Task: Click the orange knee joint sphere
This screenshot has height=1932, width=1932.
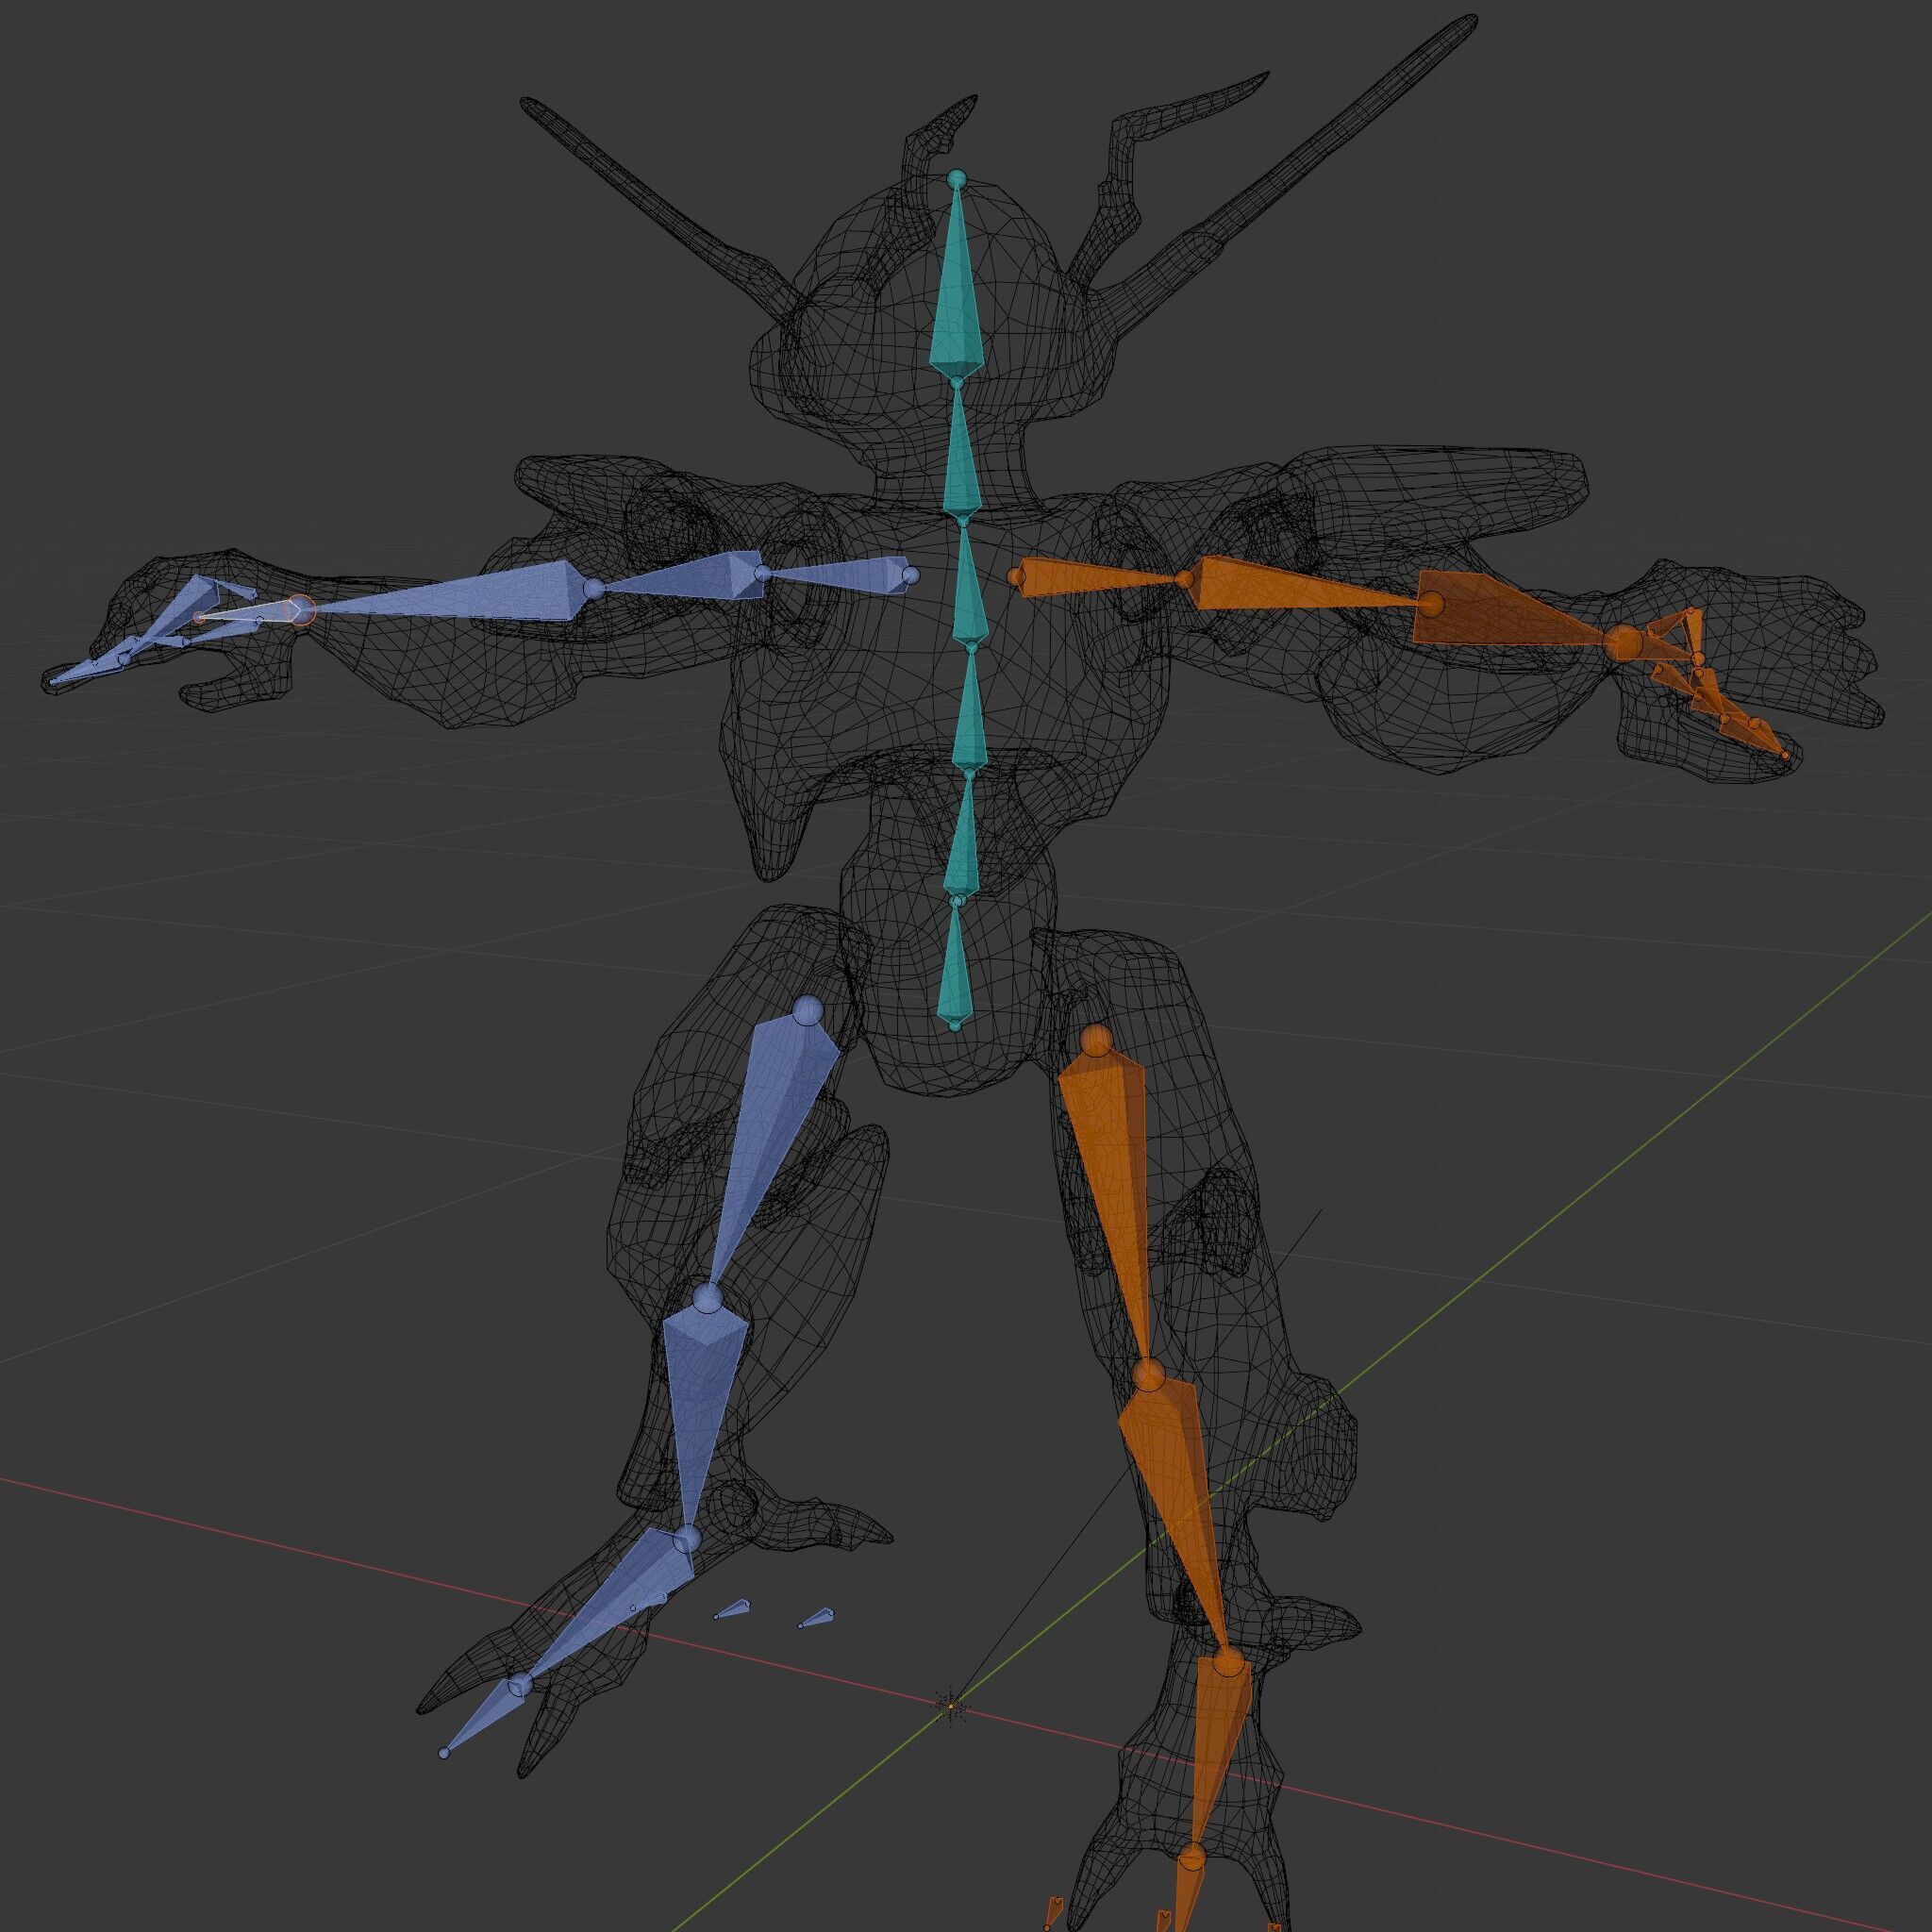Action: [1148, 1376]
